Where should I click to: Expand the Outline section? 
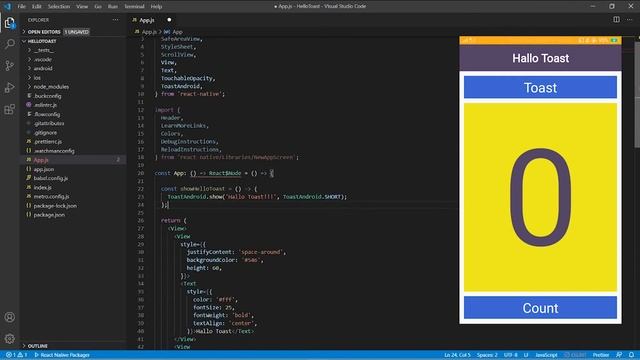(x=38, y=346)
